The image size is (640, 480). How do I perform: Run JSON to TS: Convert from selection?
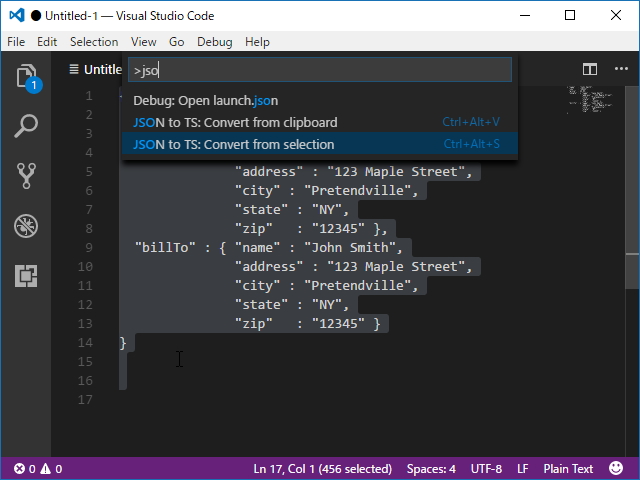pyautogui.click(x=320, y=144)
